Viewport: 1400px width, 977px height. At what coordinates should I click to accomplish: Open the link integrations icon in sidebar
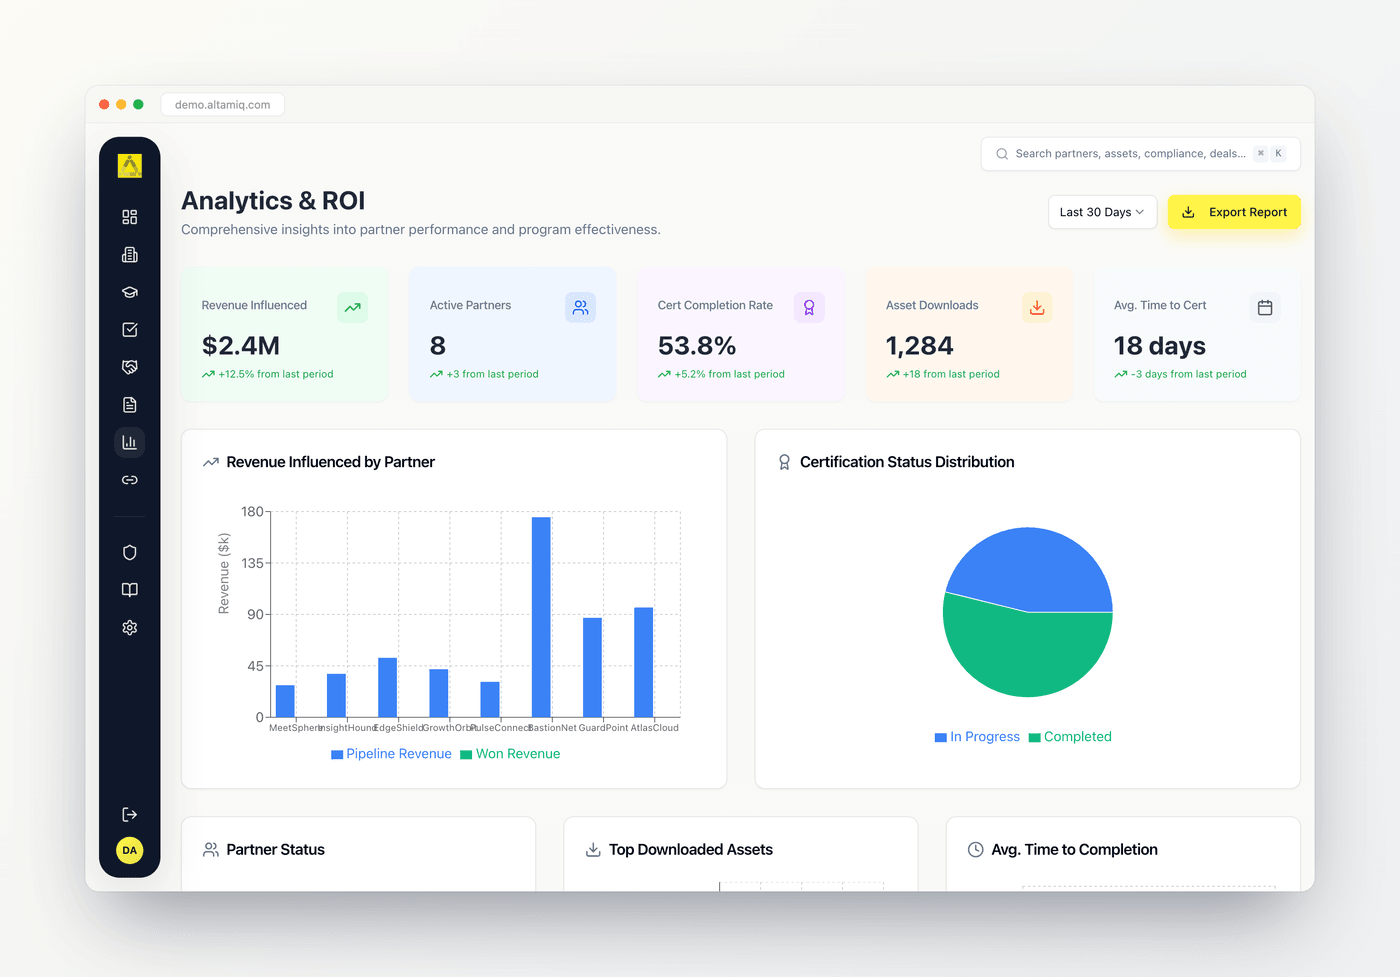click(130, 480)
